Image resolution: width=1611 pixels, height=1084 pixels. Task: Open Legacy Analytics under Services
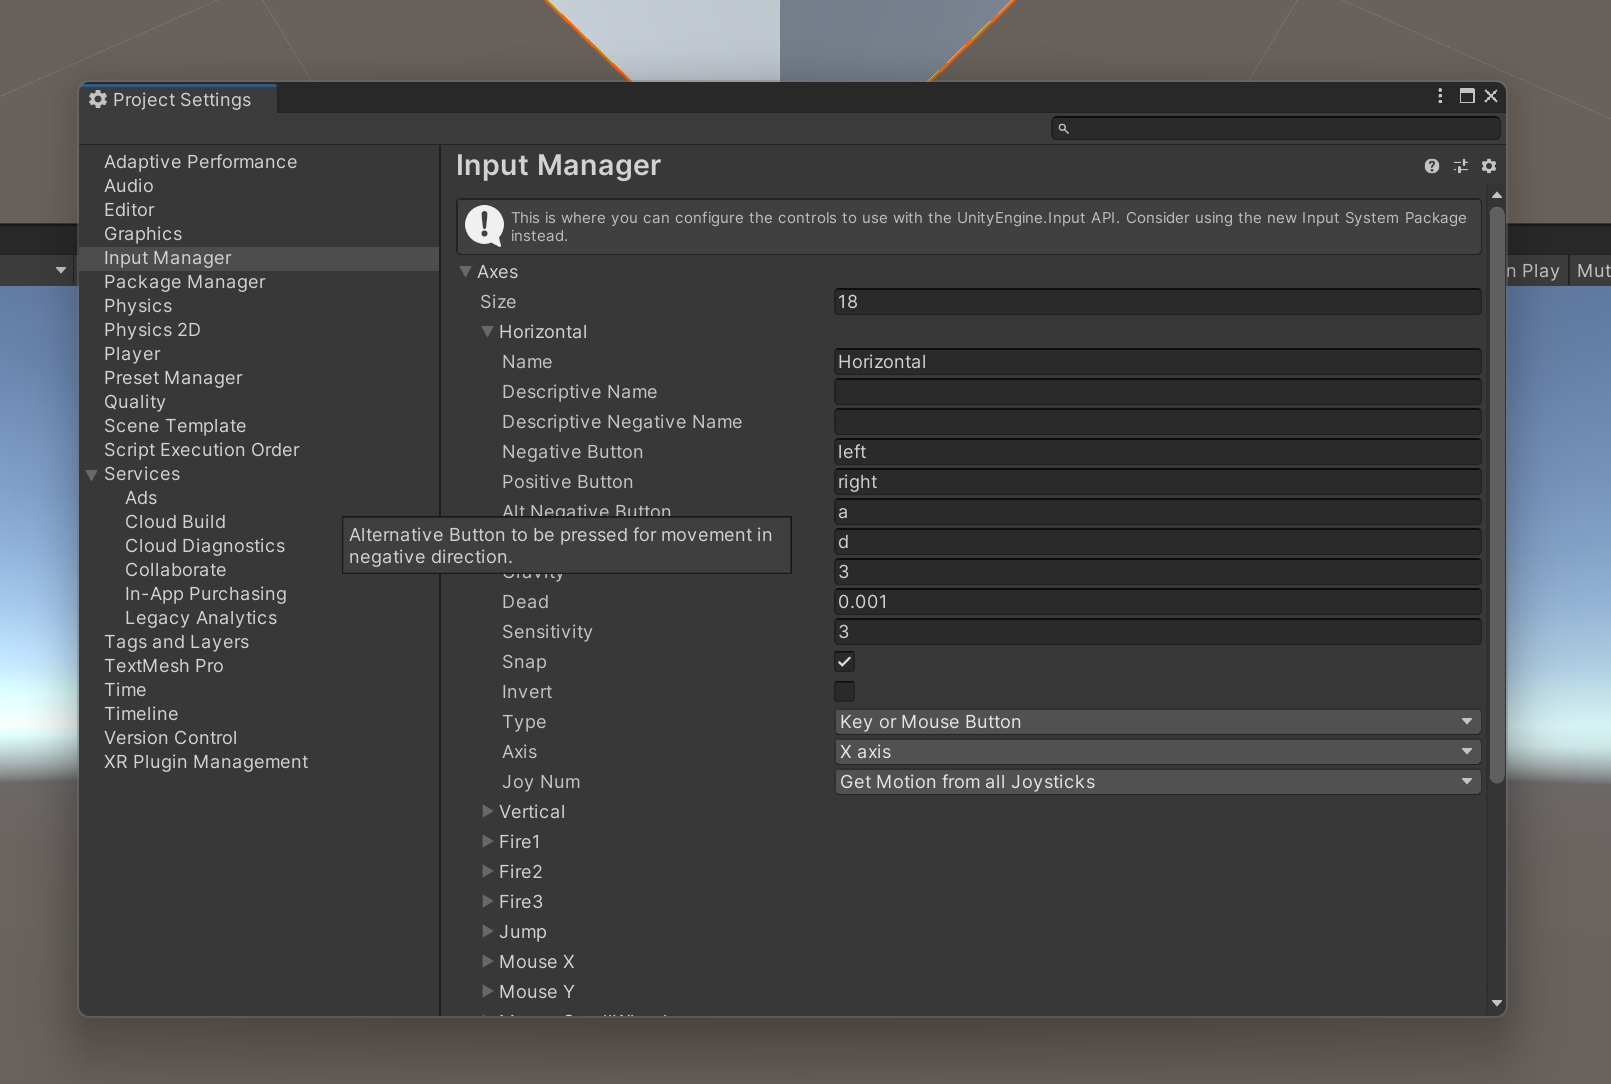tap(201, 618)
